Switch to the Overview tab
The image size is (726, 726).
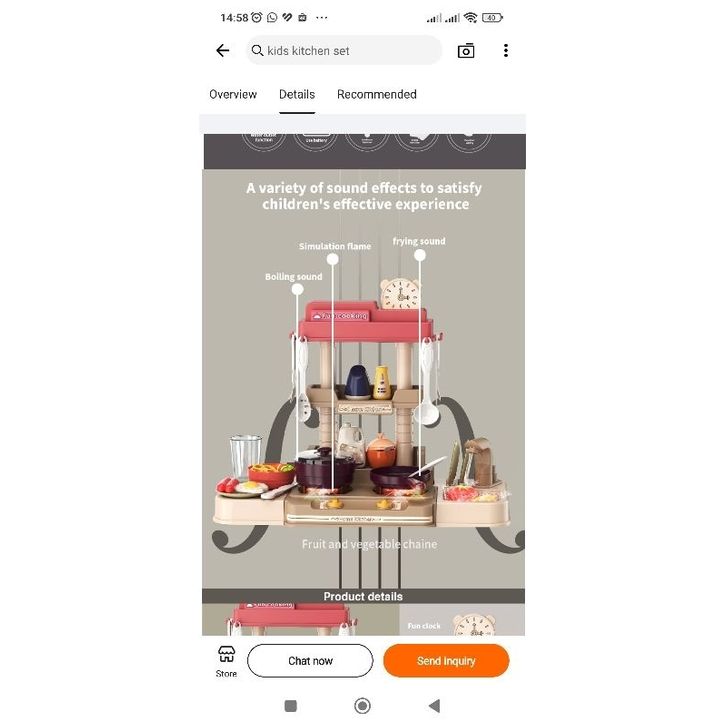pyautogui.click(x=233, y=94)
